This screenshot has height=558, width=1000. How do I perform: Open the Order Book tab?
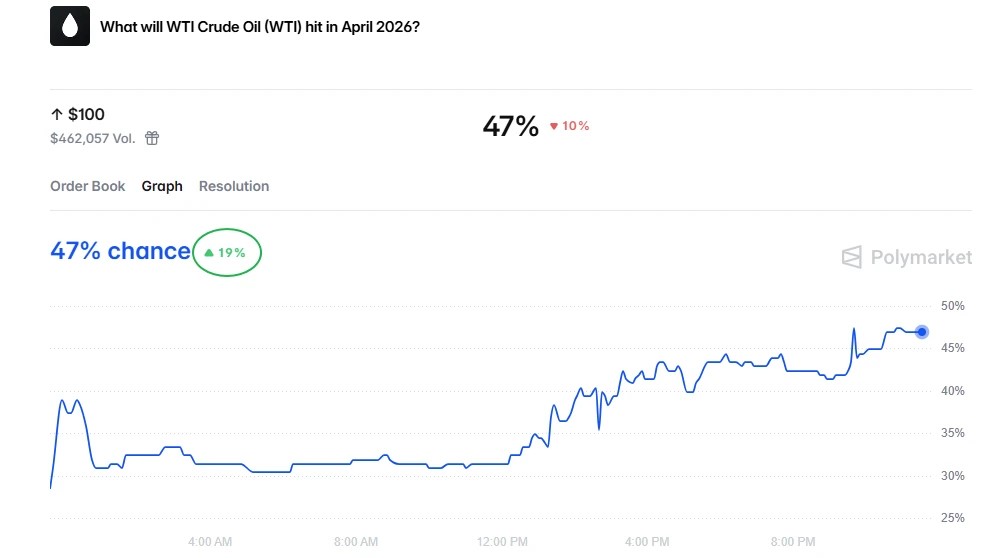[88, 186]
